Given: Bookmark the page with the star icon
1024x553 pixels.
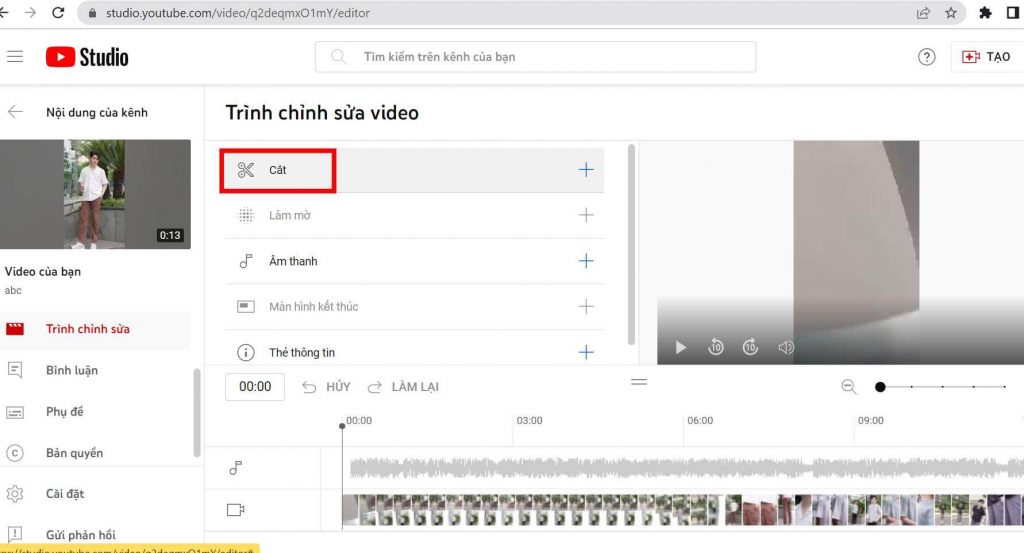Looking at the screenshot, I should [x=952, y=12].
